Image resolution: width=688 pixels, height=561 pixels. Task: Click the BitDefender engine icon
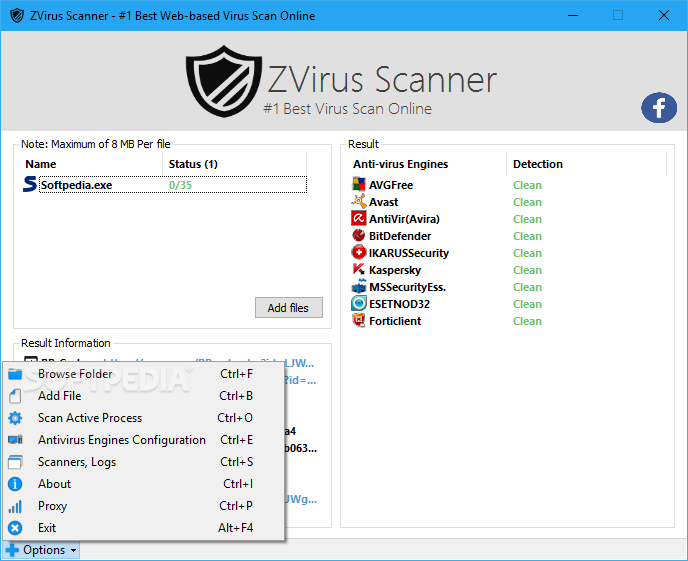pos(358,236)
